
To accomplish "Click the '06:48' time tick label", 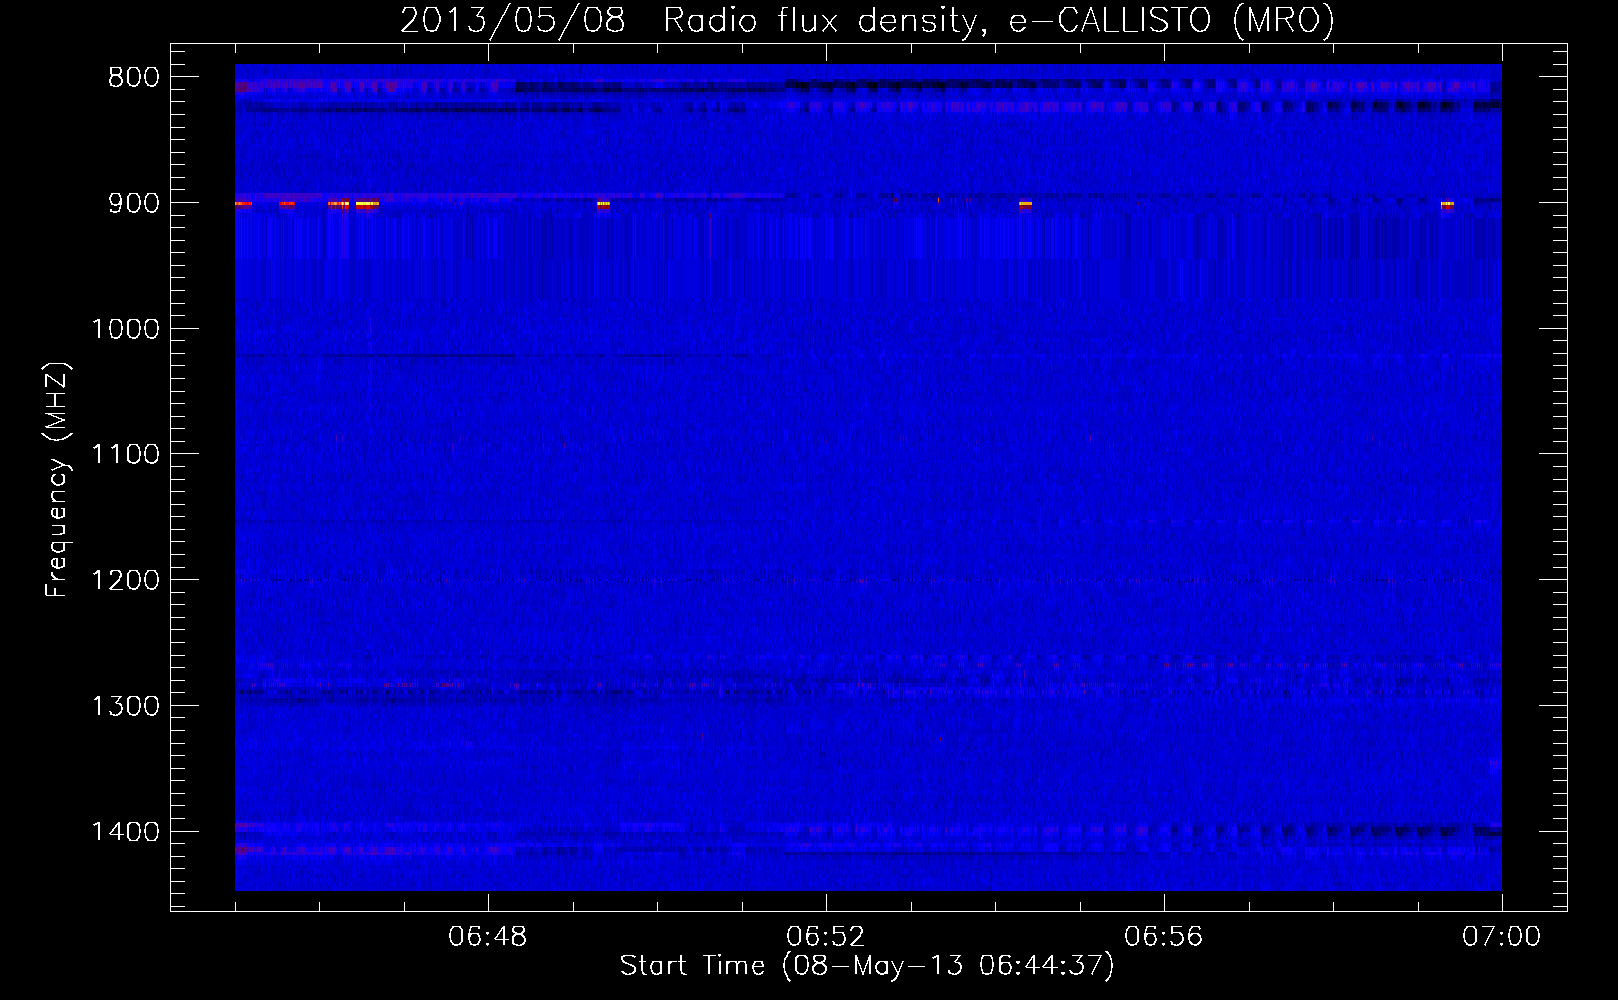I will [488, 937].
